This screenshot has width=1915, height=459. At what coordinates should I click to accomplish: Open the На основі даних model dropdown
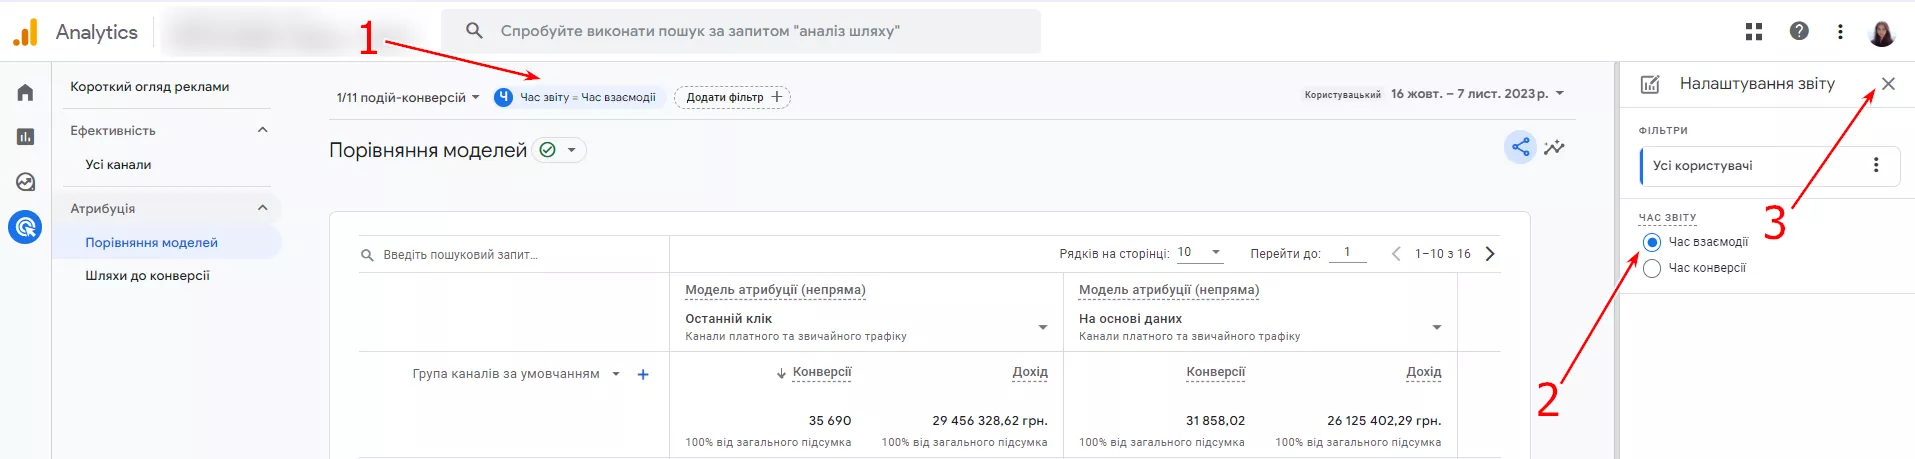tap(1260, 327)
